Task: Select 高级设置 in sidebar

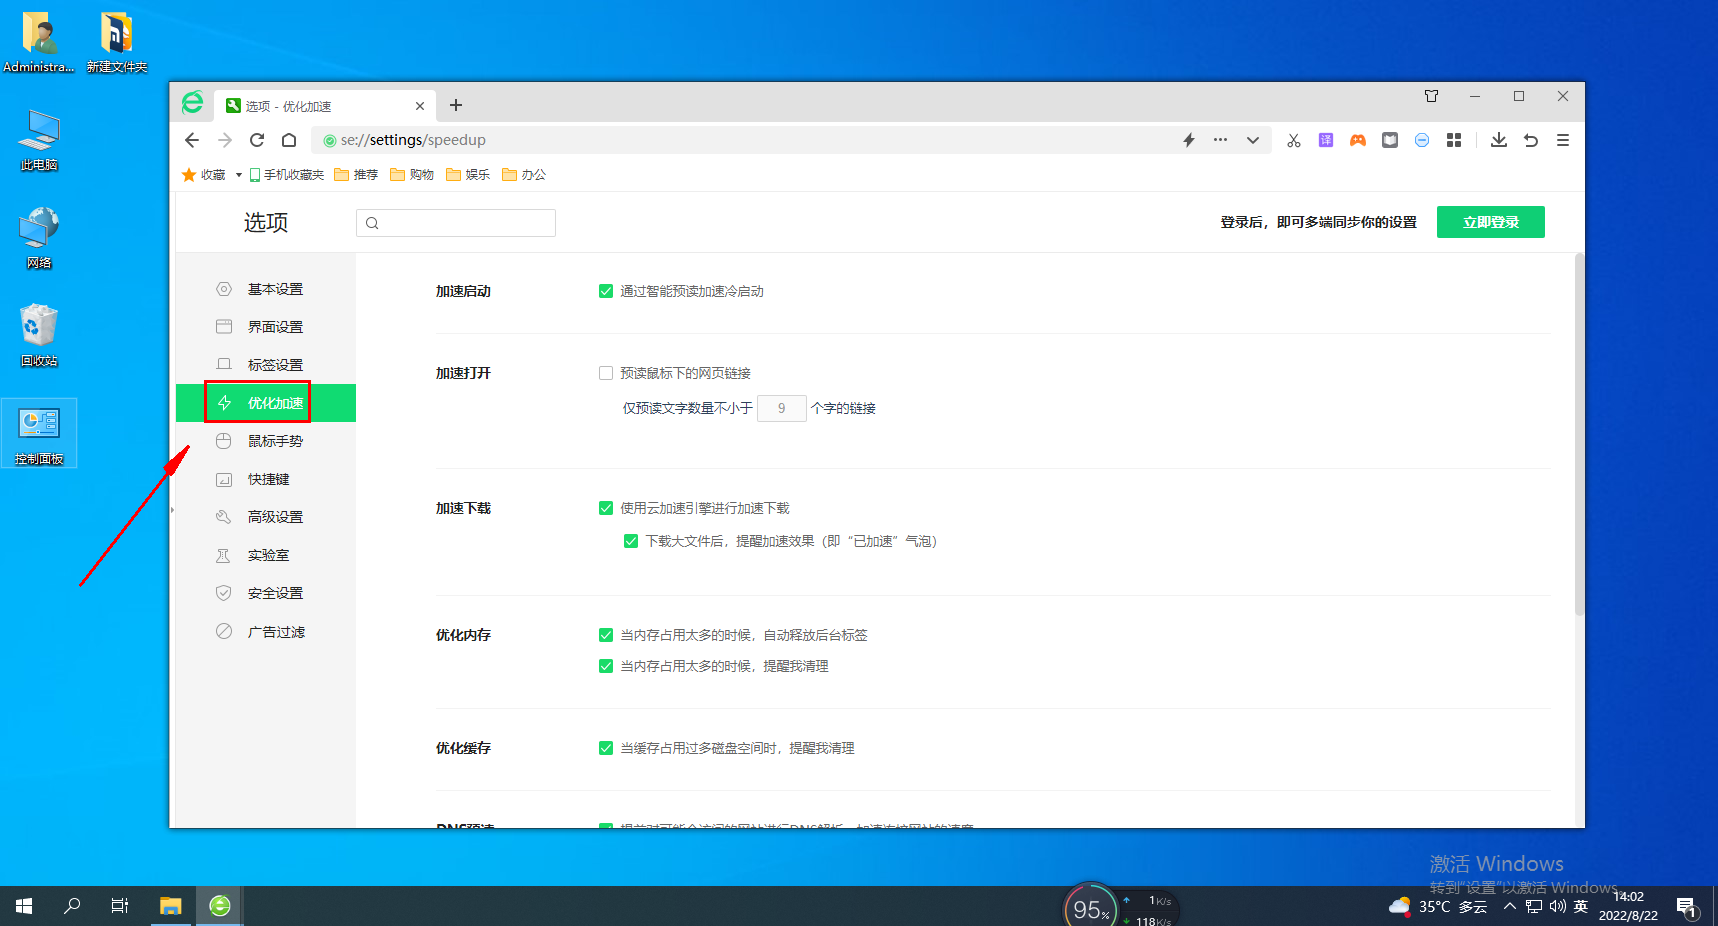Action: coord(266,517)
